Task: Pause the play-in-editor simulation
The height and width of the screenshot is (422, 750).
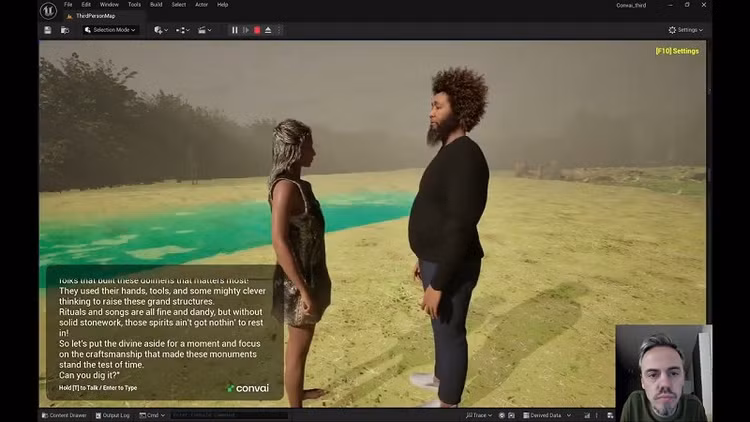Action: [x=235, y=30]
